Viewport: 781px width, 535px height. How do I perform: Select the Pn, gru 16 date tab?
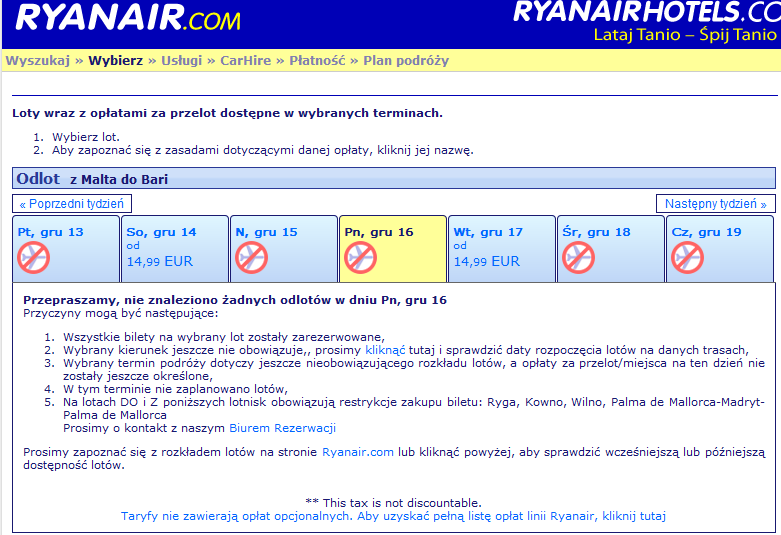(x=393, y=249)
